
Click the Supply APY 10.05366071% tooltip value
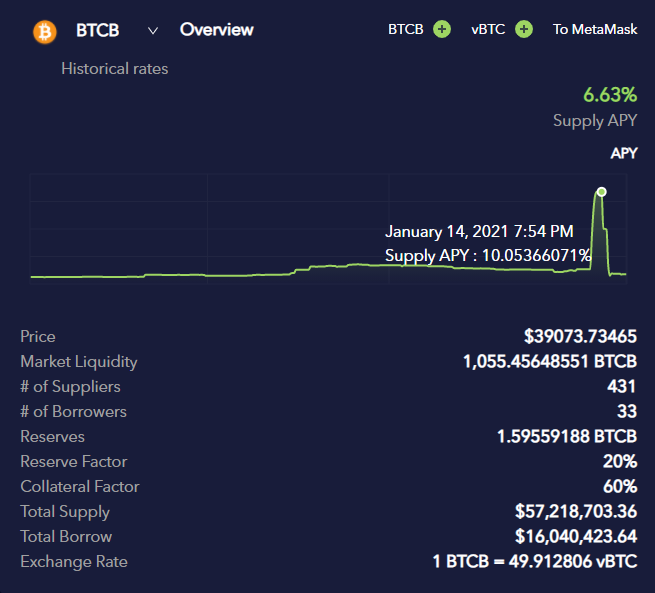pos(487,255)
